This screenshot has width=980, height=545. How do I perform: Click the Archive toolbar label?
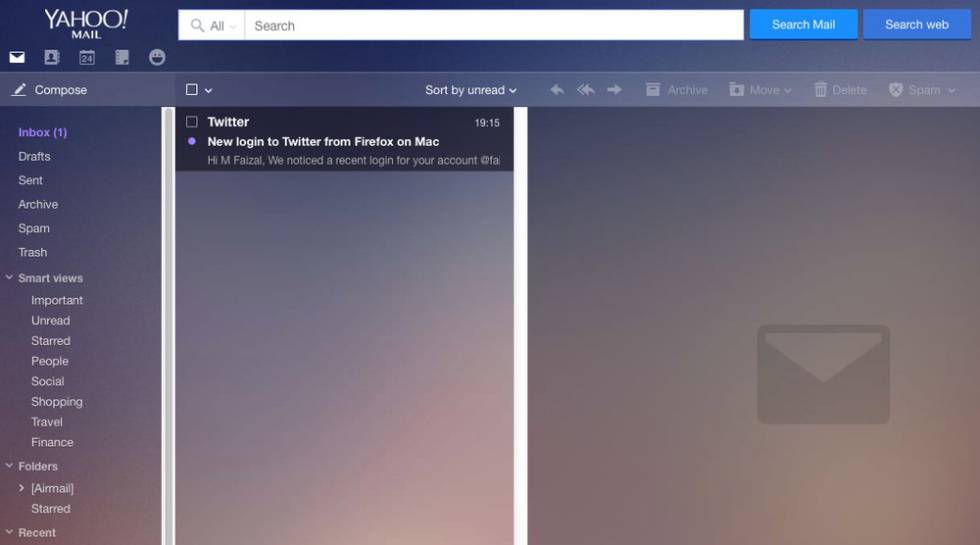(688, 90)
